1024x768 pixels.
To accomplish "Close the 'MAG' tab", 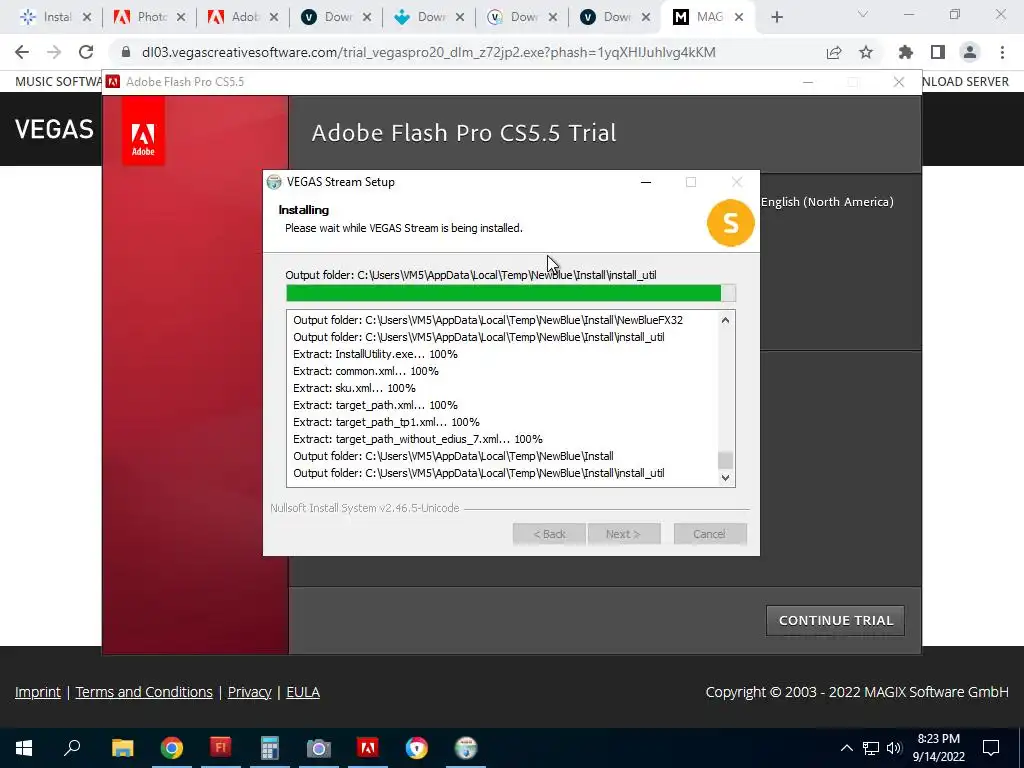I will 739,18.
